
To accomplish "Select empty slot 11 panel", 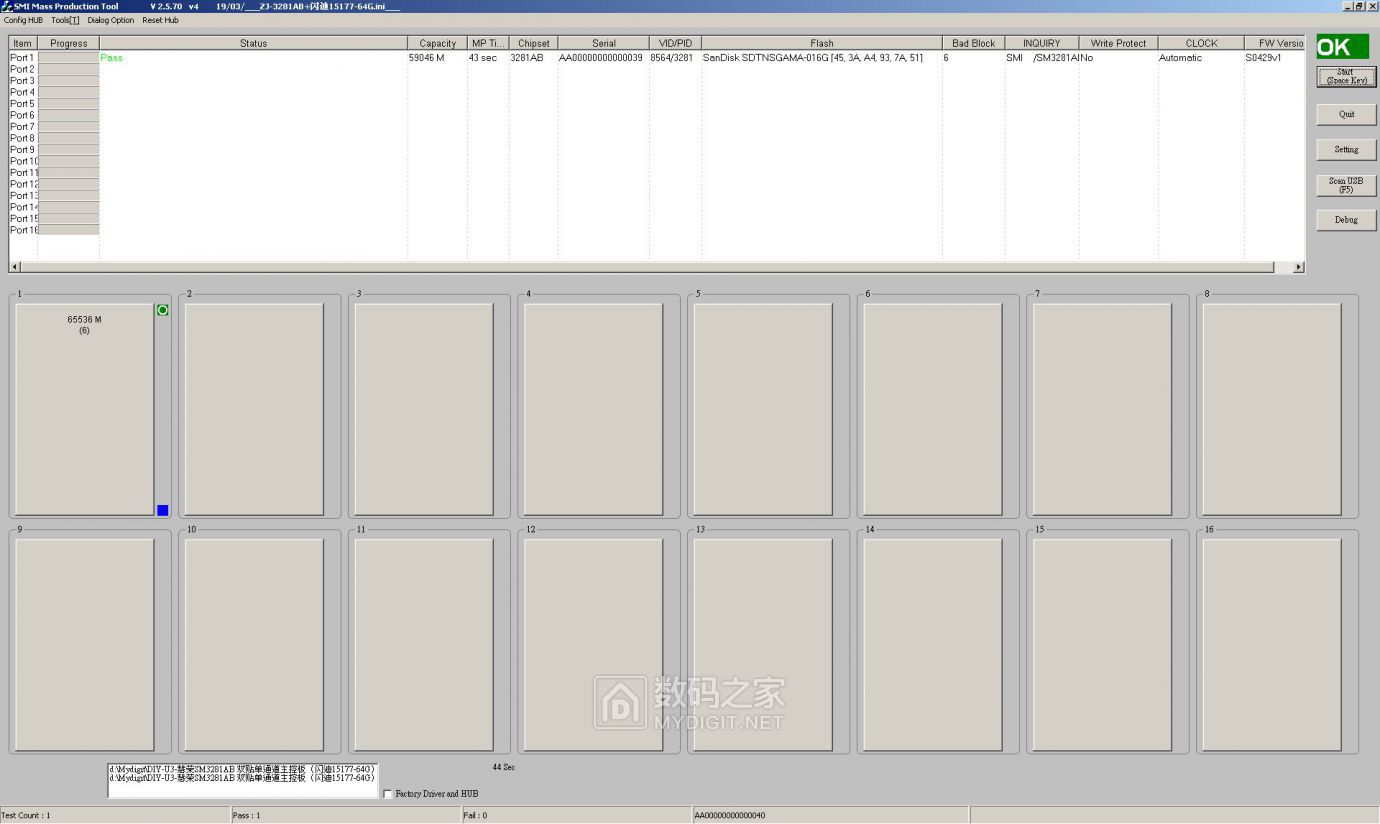I will pyautogui.click(x=424, y=645).
